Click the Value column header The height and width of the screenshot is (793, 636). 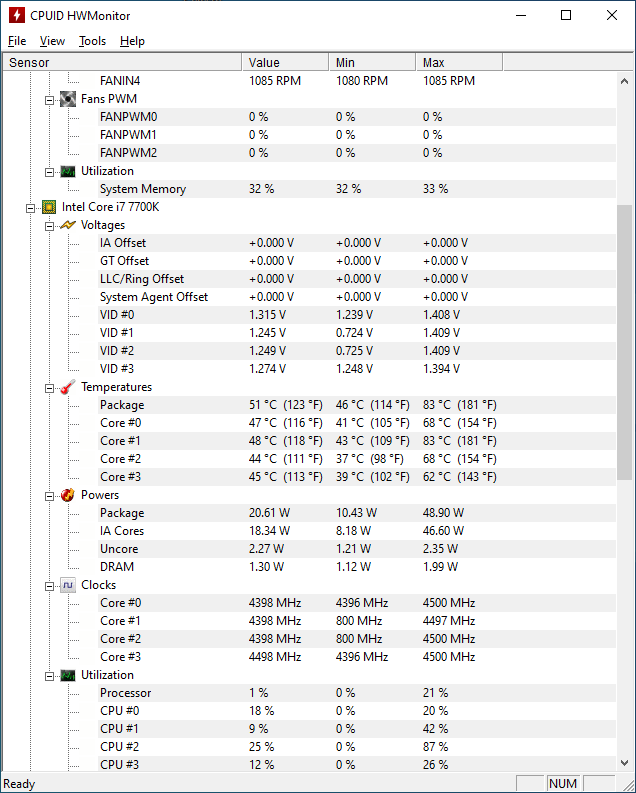[285, 62]
